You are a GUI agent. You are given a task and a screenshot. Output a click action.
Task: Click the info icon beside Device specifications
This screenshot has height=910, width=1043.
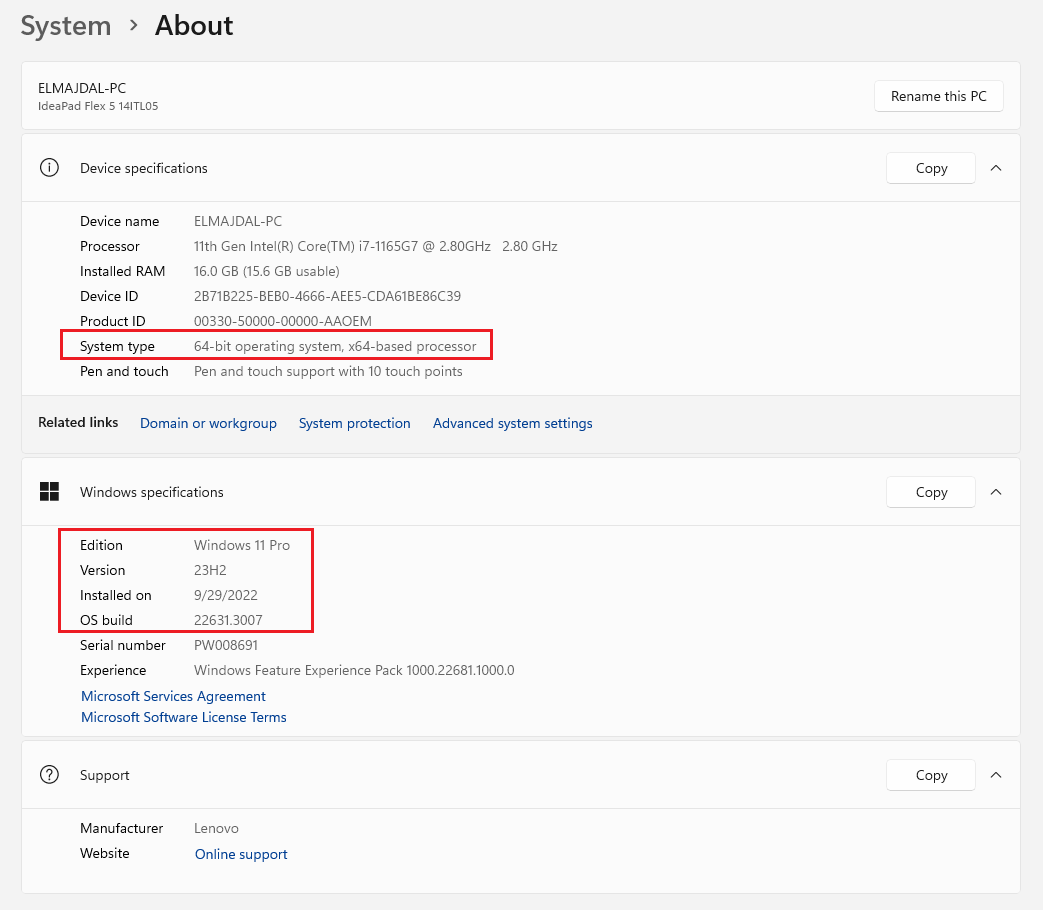(49, 168)
